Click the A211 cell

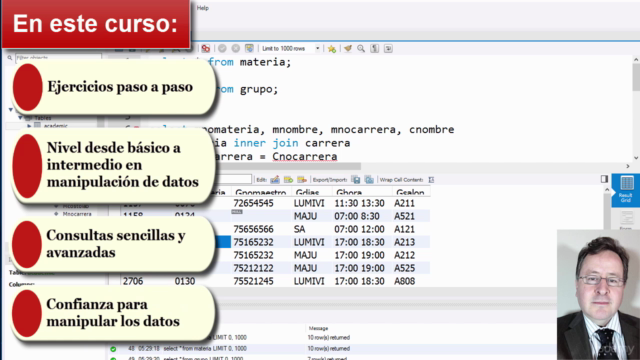[404, 203]
